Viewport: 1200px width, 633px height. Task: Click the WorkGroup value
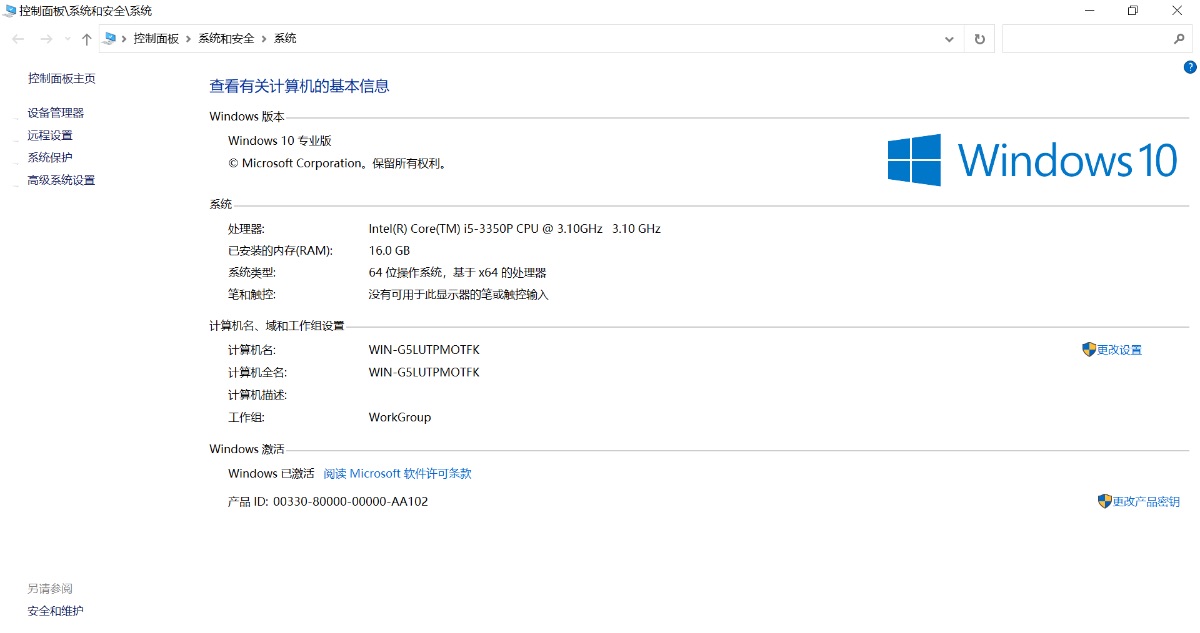tap(400, 417)
